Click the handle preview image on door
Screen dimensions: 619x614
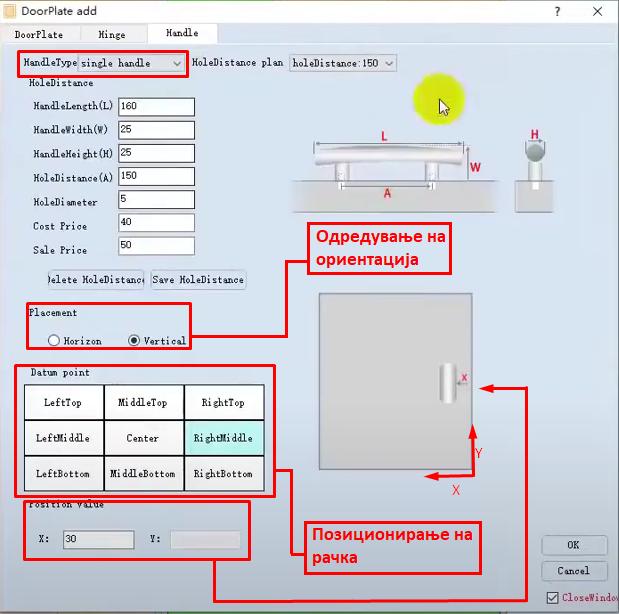448,383
